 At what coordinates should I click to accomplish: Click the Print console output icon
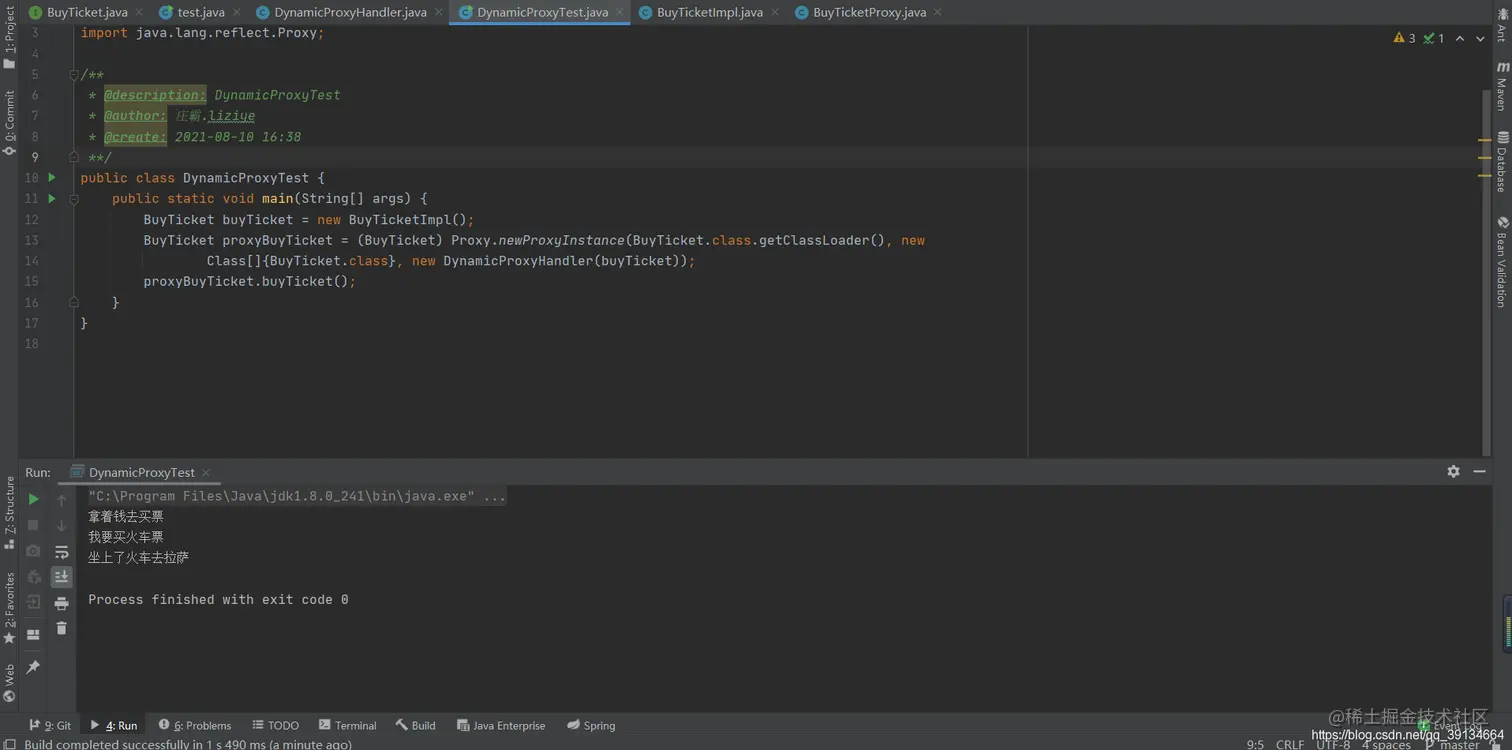pos(62,603)
